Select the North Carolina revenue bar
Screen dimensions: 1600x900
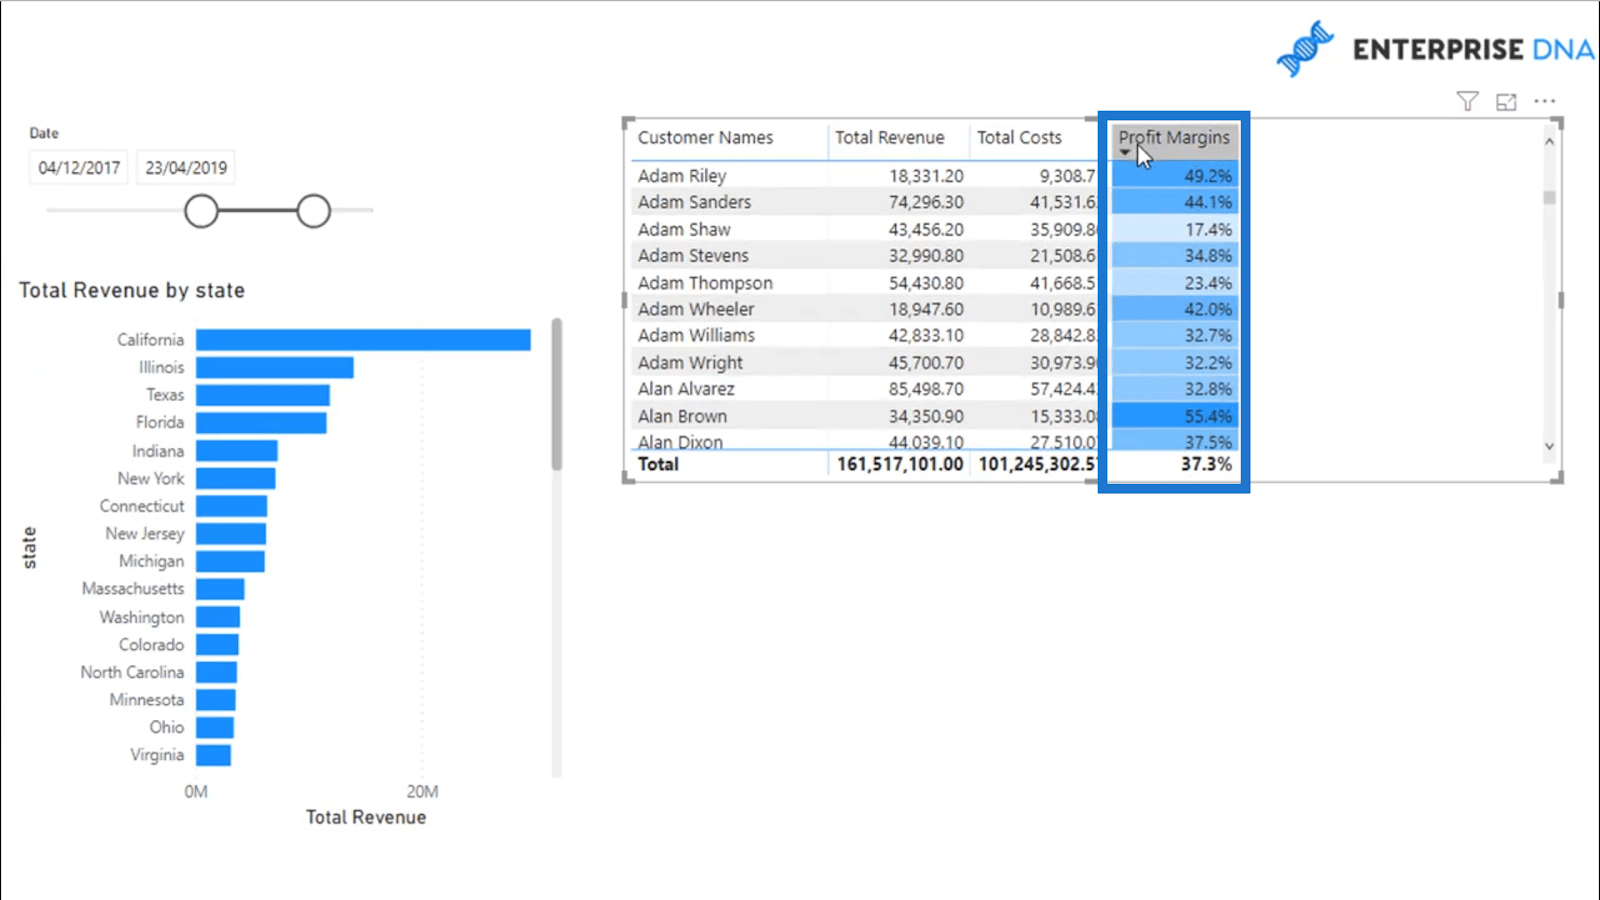(217, 672)
